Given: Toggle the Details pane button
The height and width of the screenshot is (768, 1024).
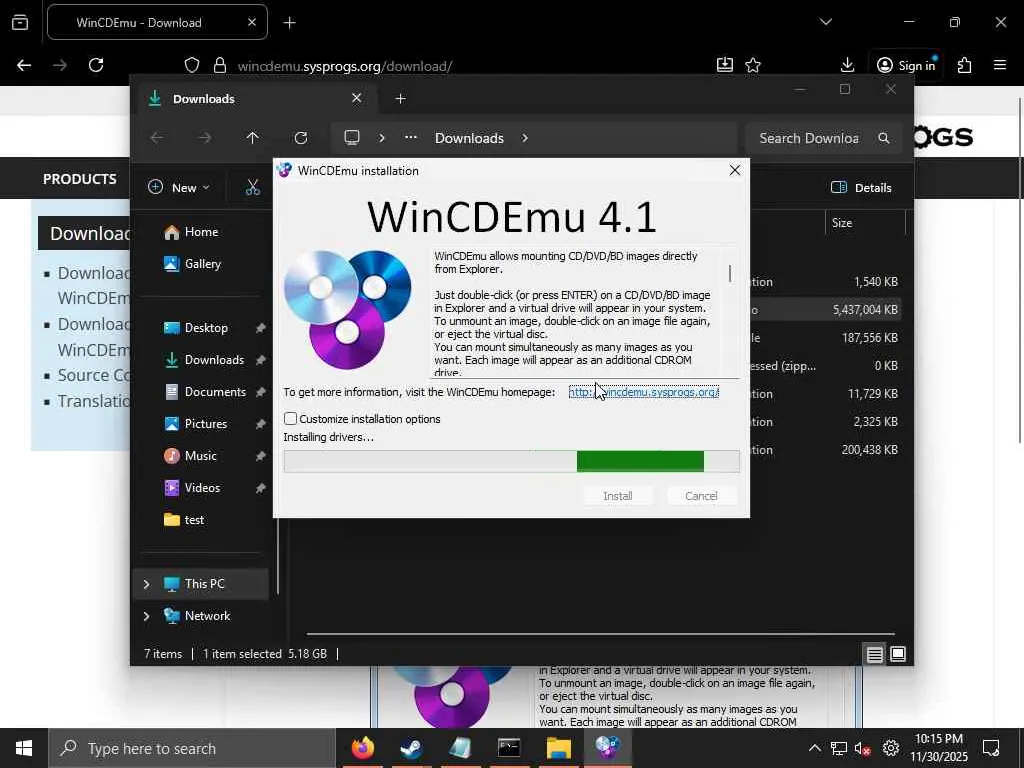Looking at the screenshot, I should click(x=861, y=187).
